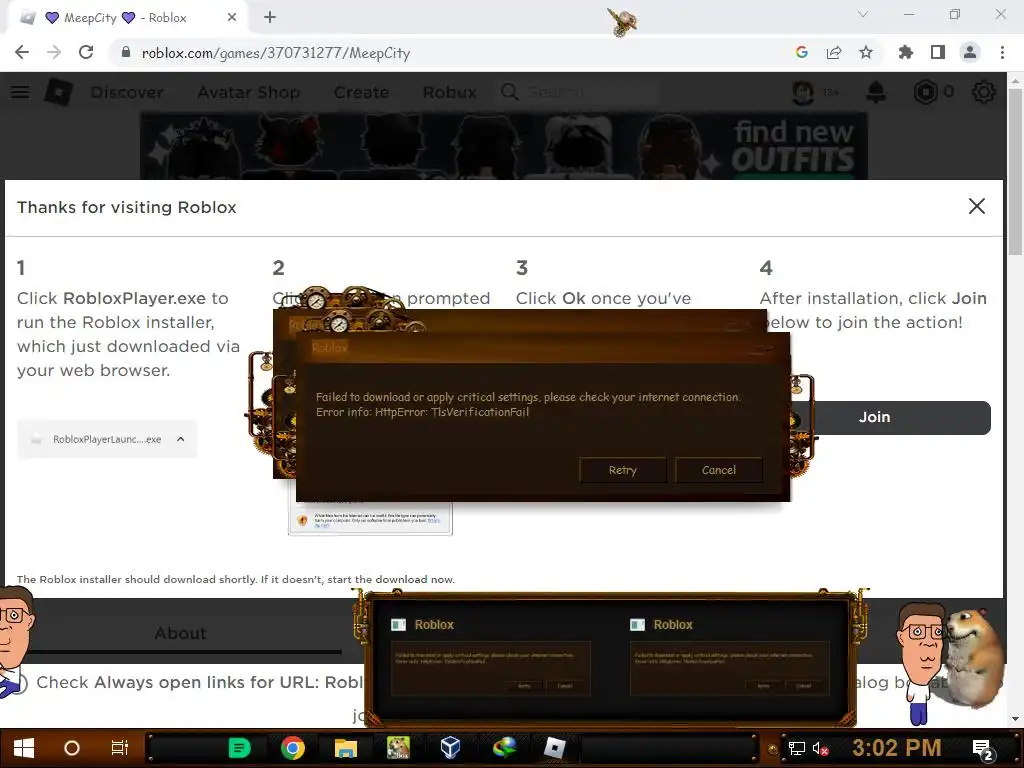Click the Roblox user avatar icon

click(x=803, y=92)
